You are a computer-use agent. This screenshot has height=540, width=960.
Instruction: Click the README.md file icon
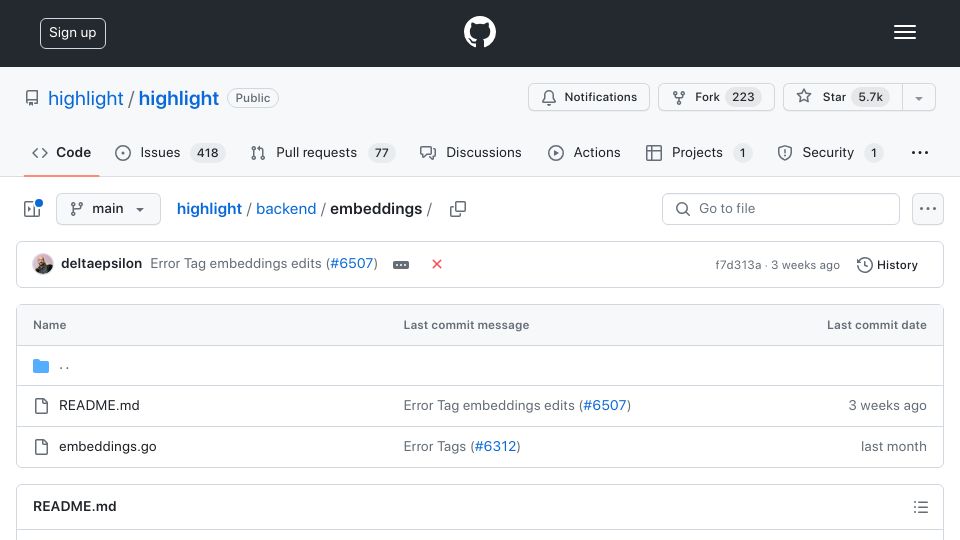41,406
